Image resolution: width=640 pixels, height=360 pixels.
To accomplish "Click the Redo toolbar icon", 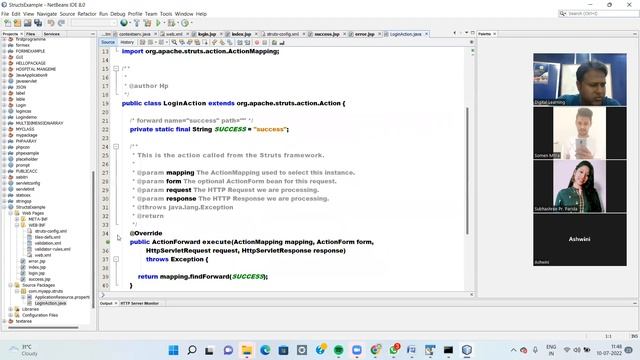I will [61, 23].
